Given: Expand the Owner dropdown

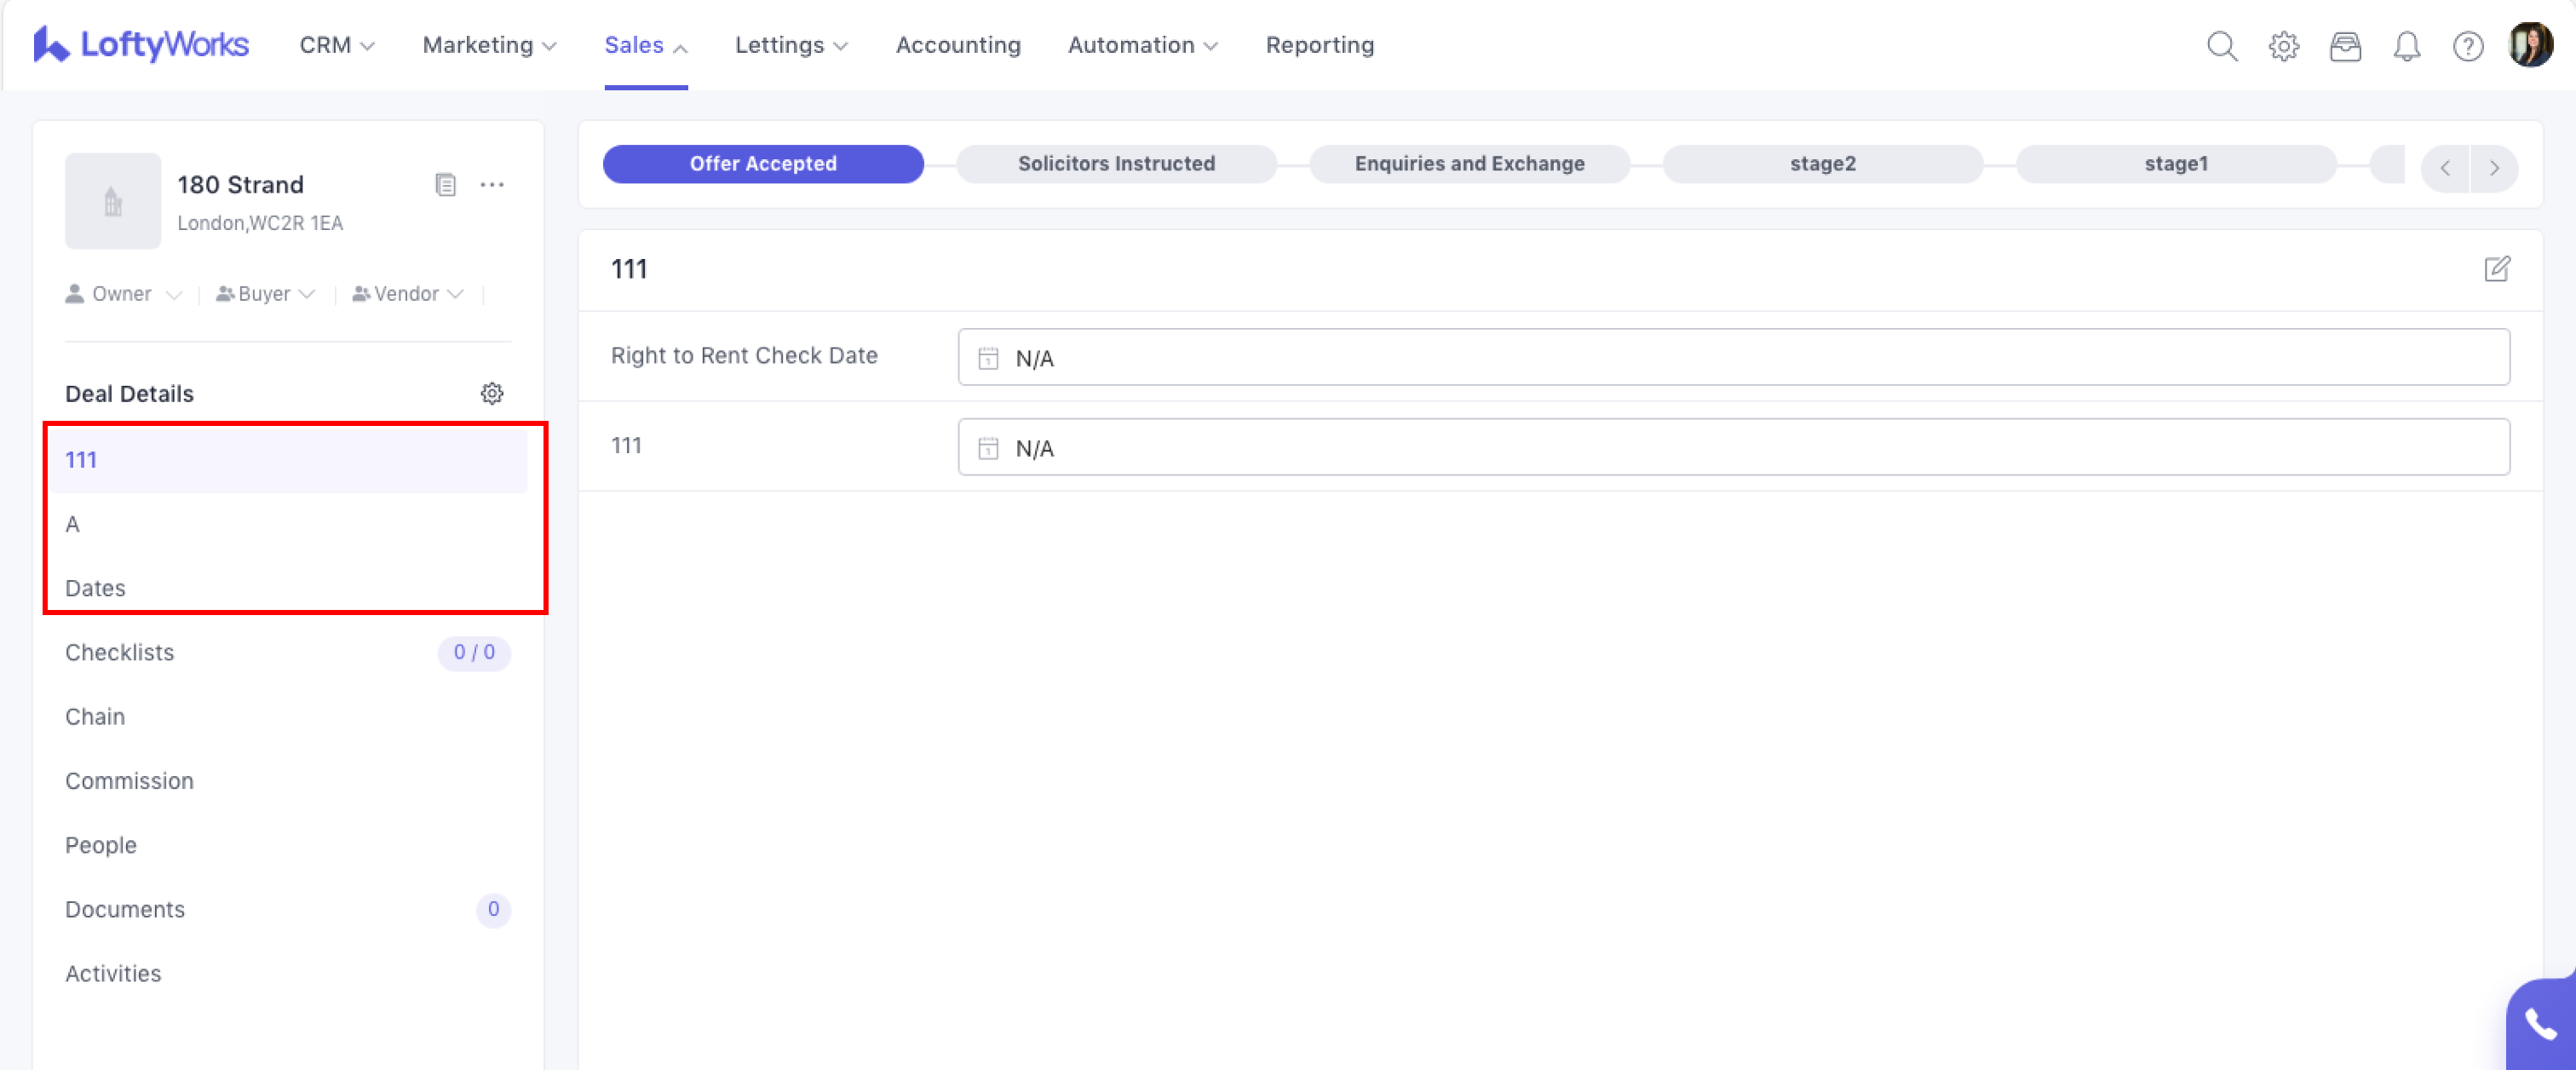Looking at the screenshot, I should [123, 294].
